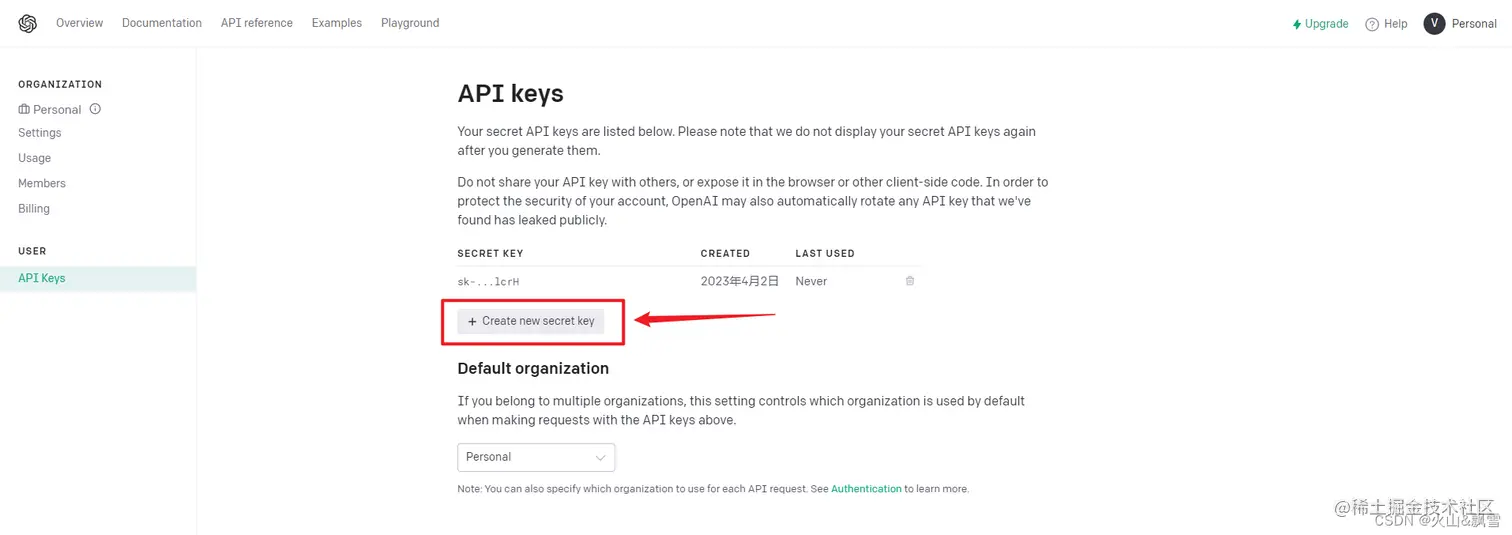The height and width of the screenshot is (535, 1512).
Task: Open the Billing sidebar item
Action: pyautogui.click(x=34, y=209)
